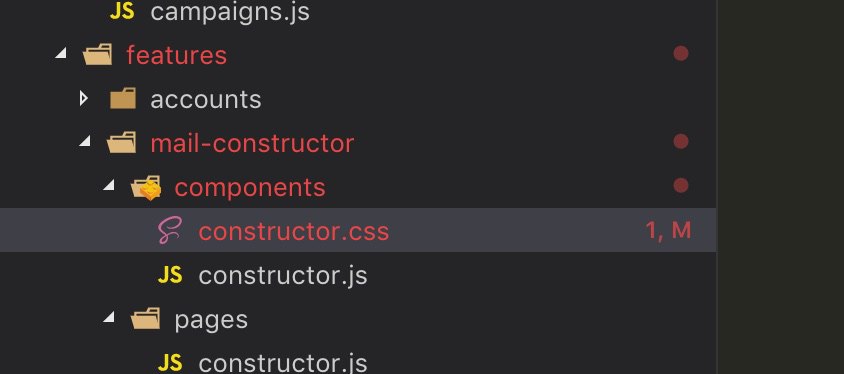Open the constructor.css file
Screen dimensions: 844x374
[x=293, y=231]
